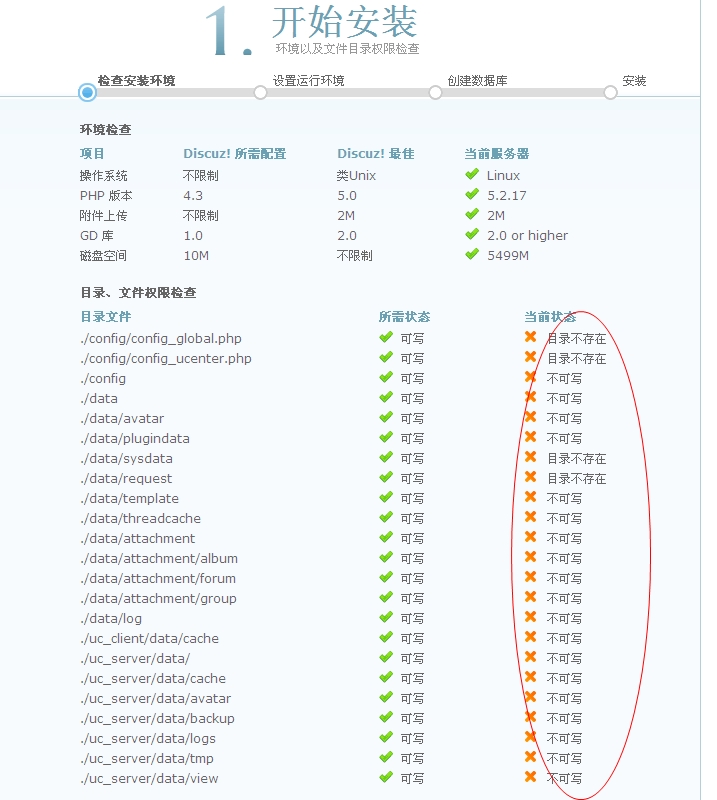Click the required-state check for ./data/attachment/forum
Screen dimensions: 717x800
(386, 577)
